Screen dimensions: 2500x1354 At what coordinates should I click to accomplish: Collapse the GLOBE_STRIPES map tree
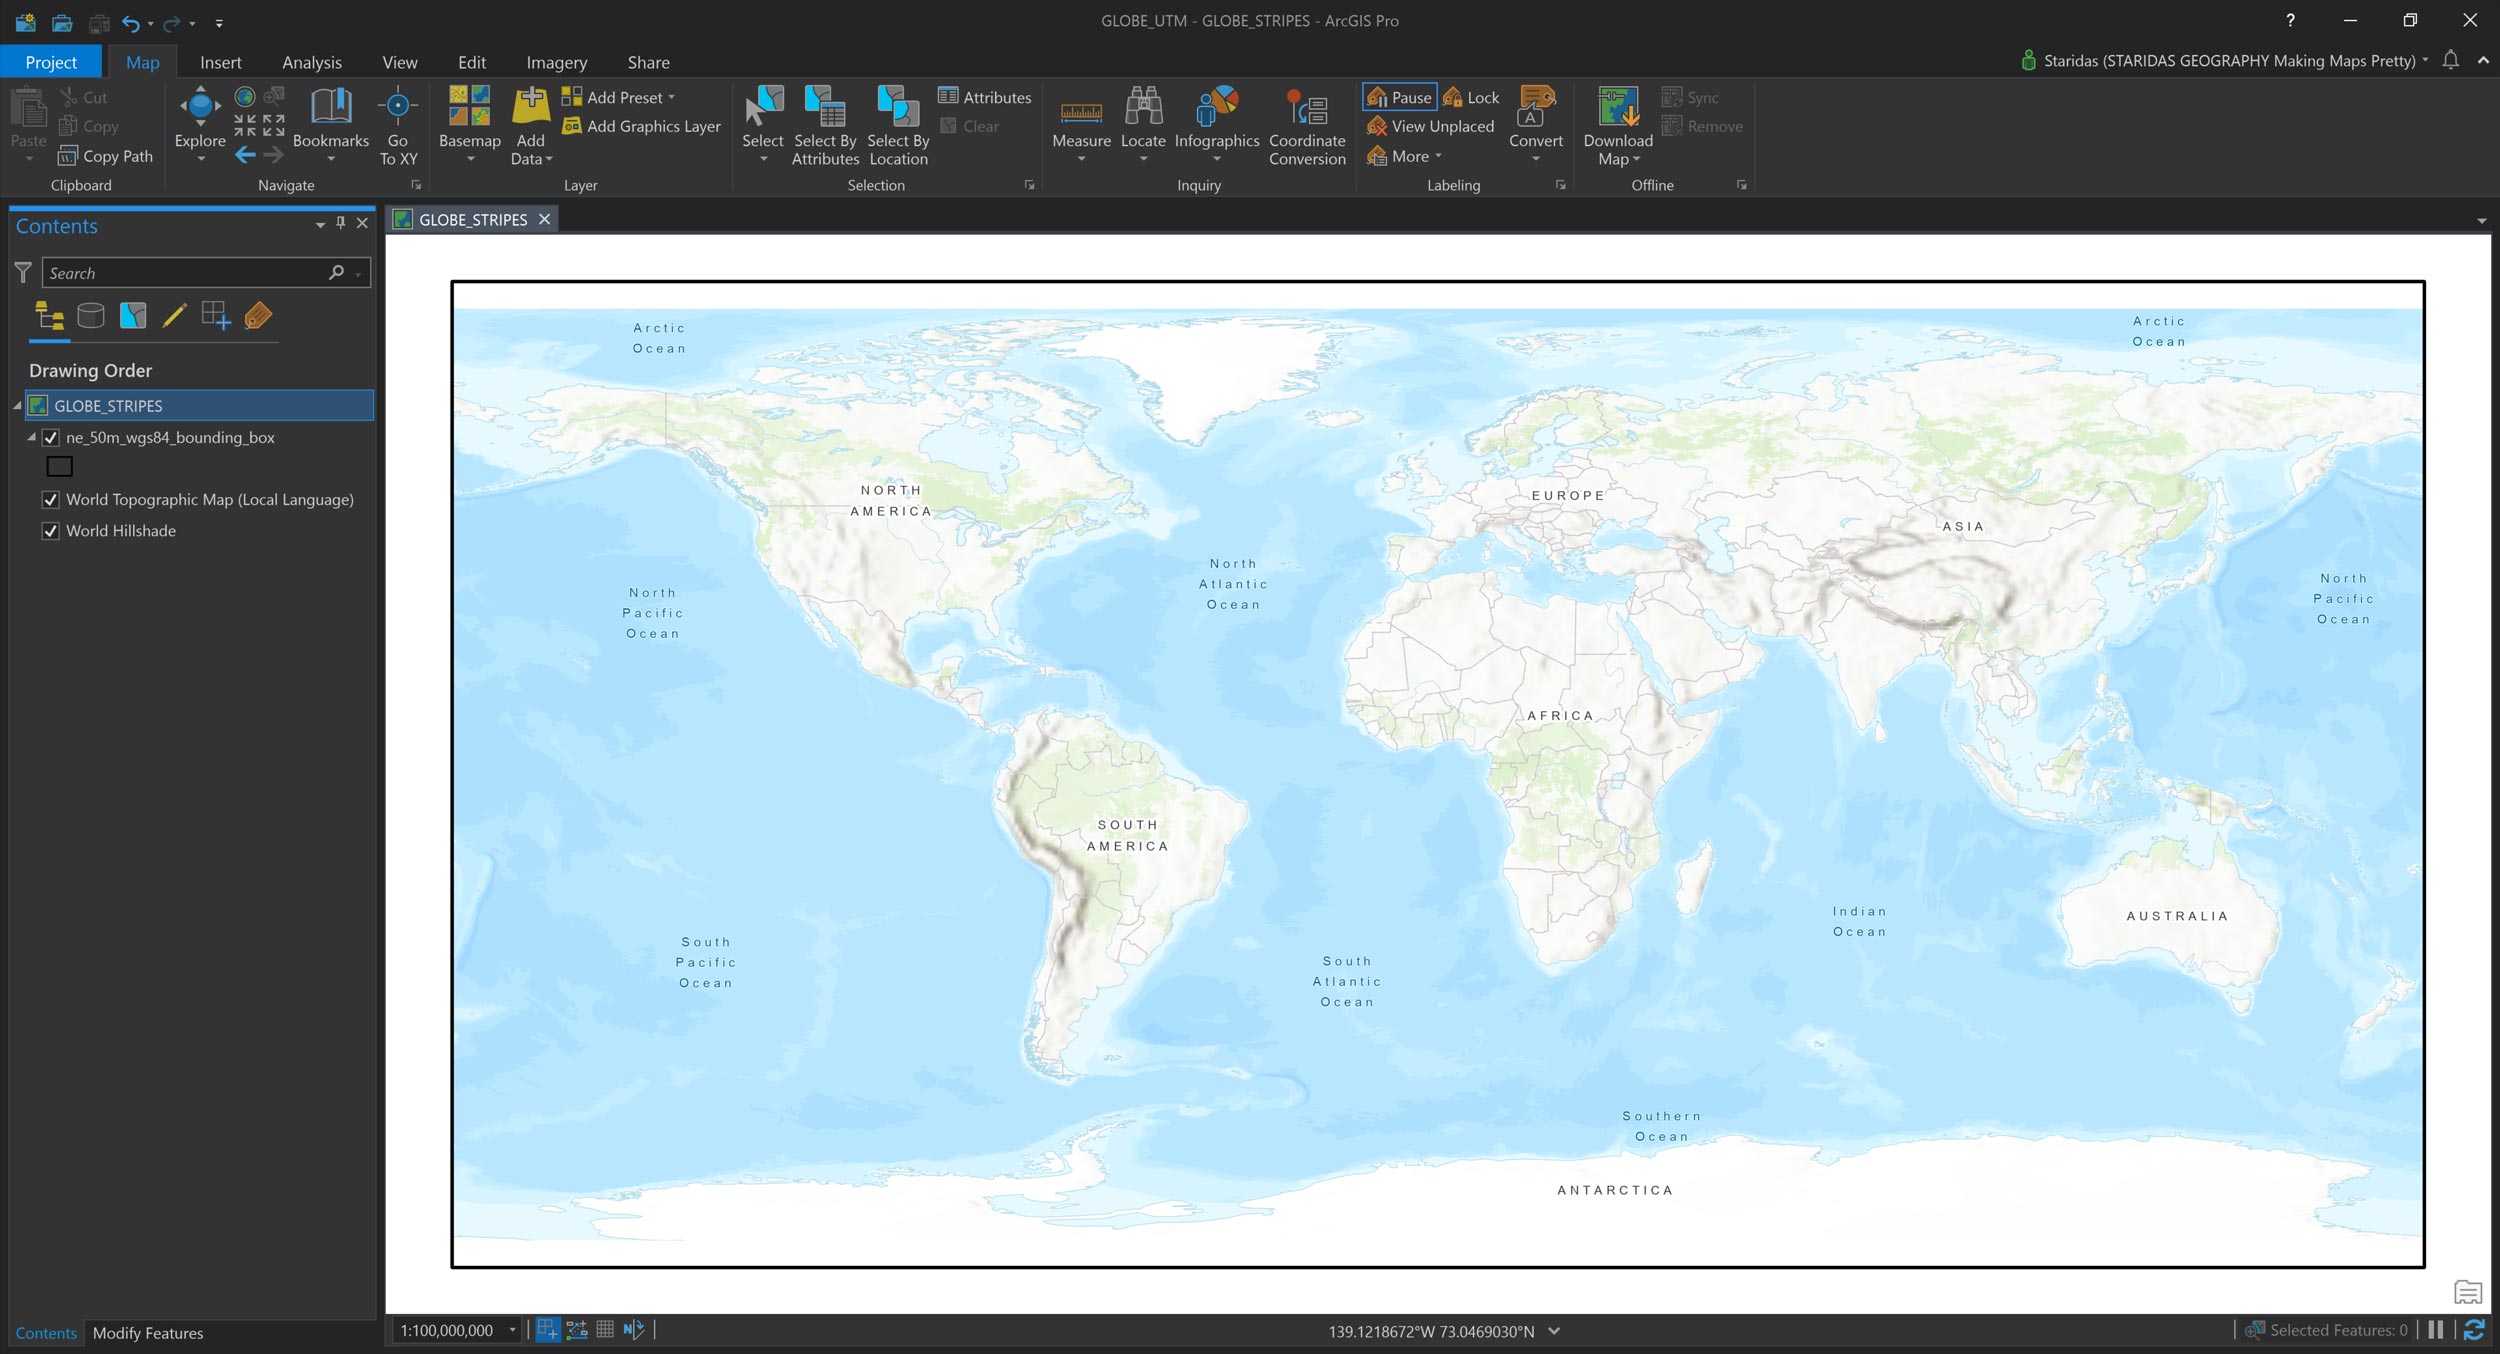(x=17, y=406)
